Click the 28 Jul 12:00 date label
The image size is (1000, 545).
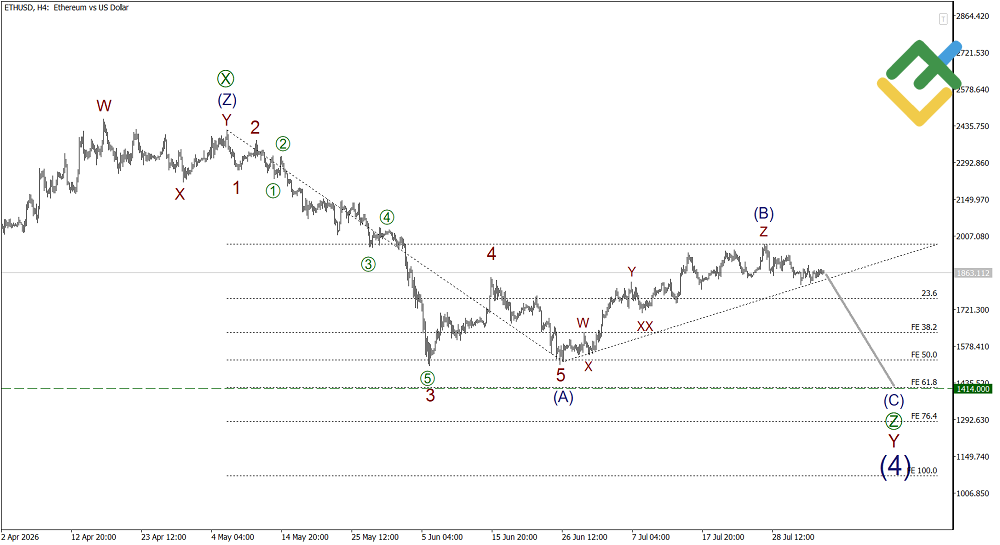tap(793, 537)
